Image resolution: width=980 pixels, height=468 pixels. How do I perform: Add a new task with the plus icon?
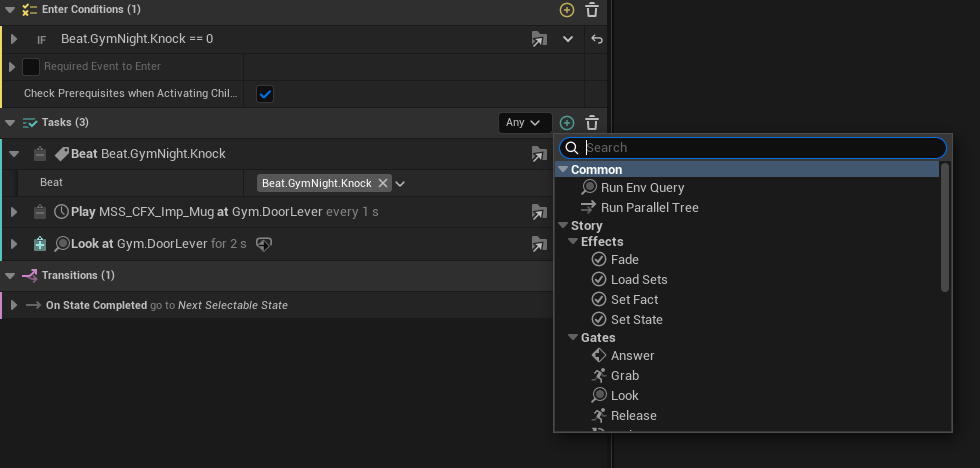coord(566,122)
